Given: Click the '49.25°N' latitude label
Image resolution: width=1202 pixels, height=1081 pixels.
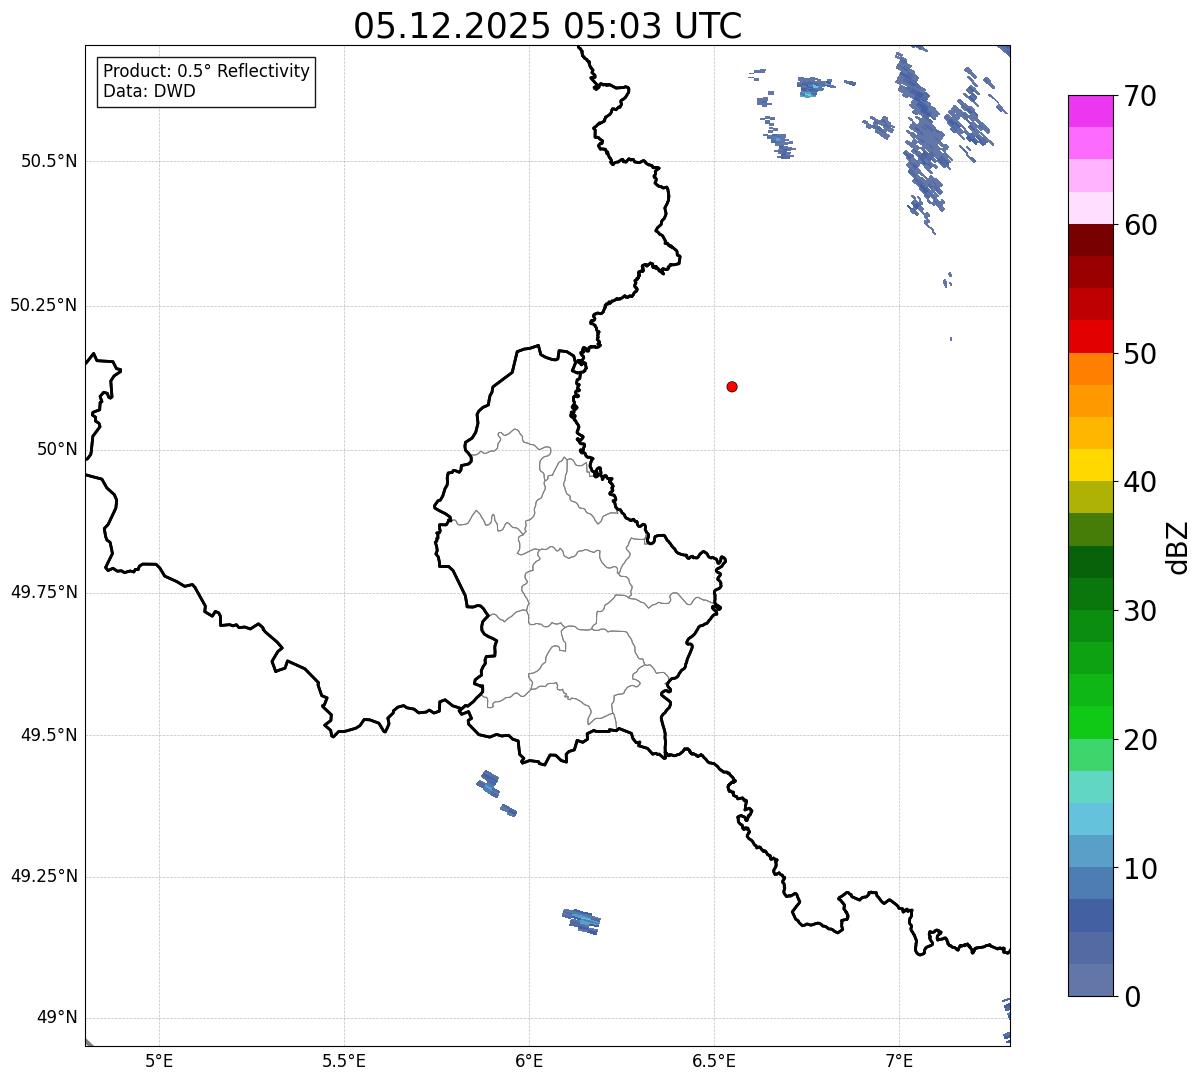Looking at the screenshot, I should 44,876.
